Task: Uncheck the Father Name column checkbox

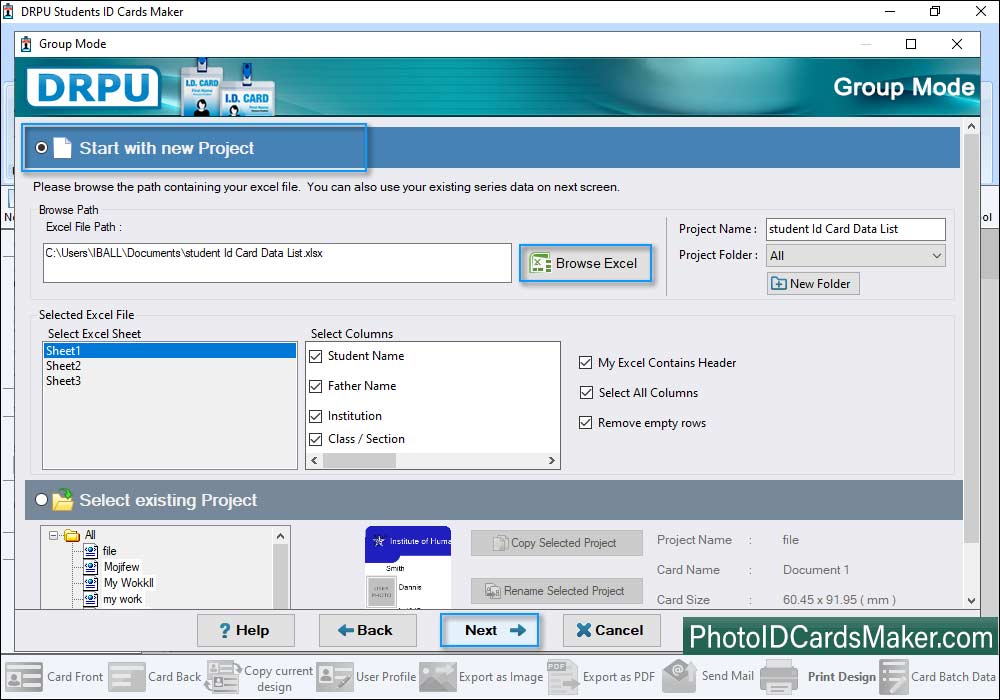Action: coord(316,386)
